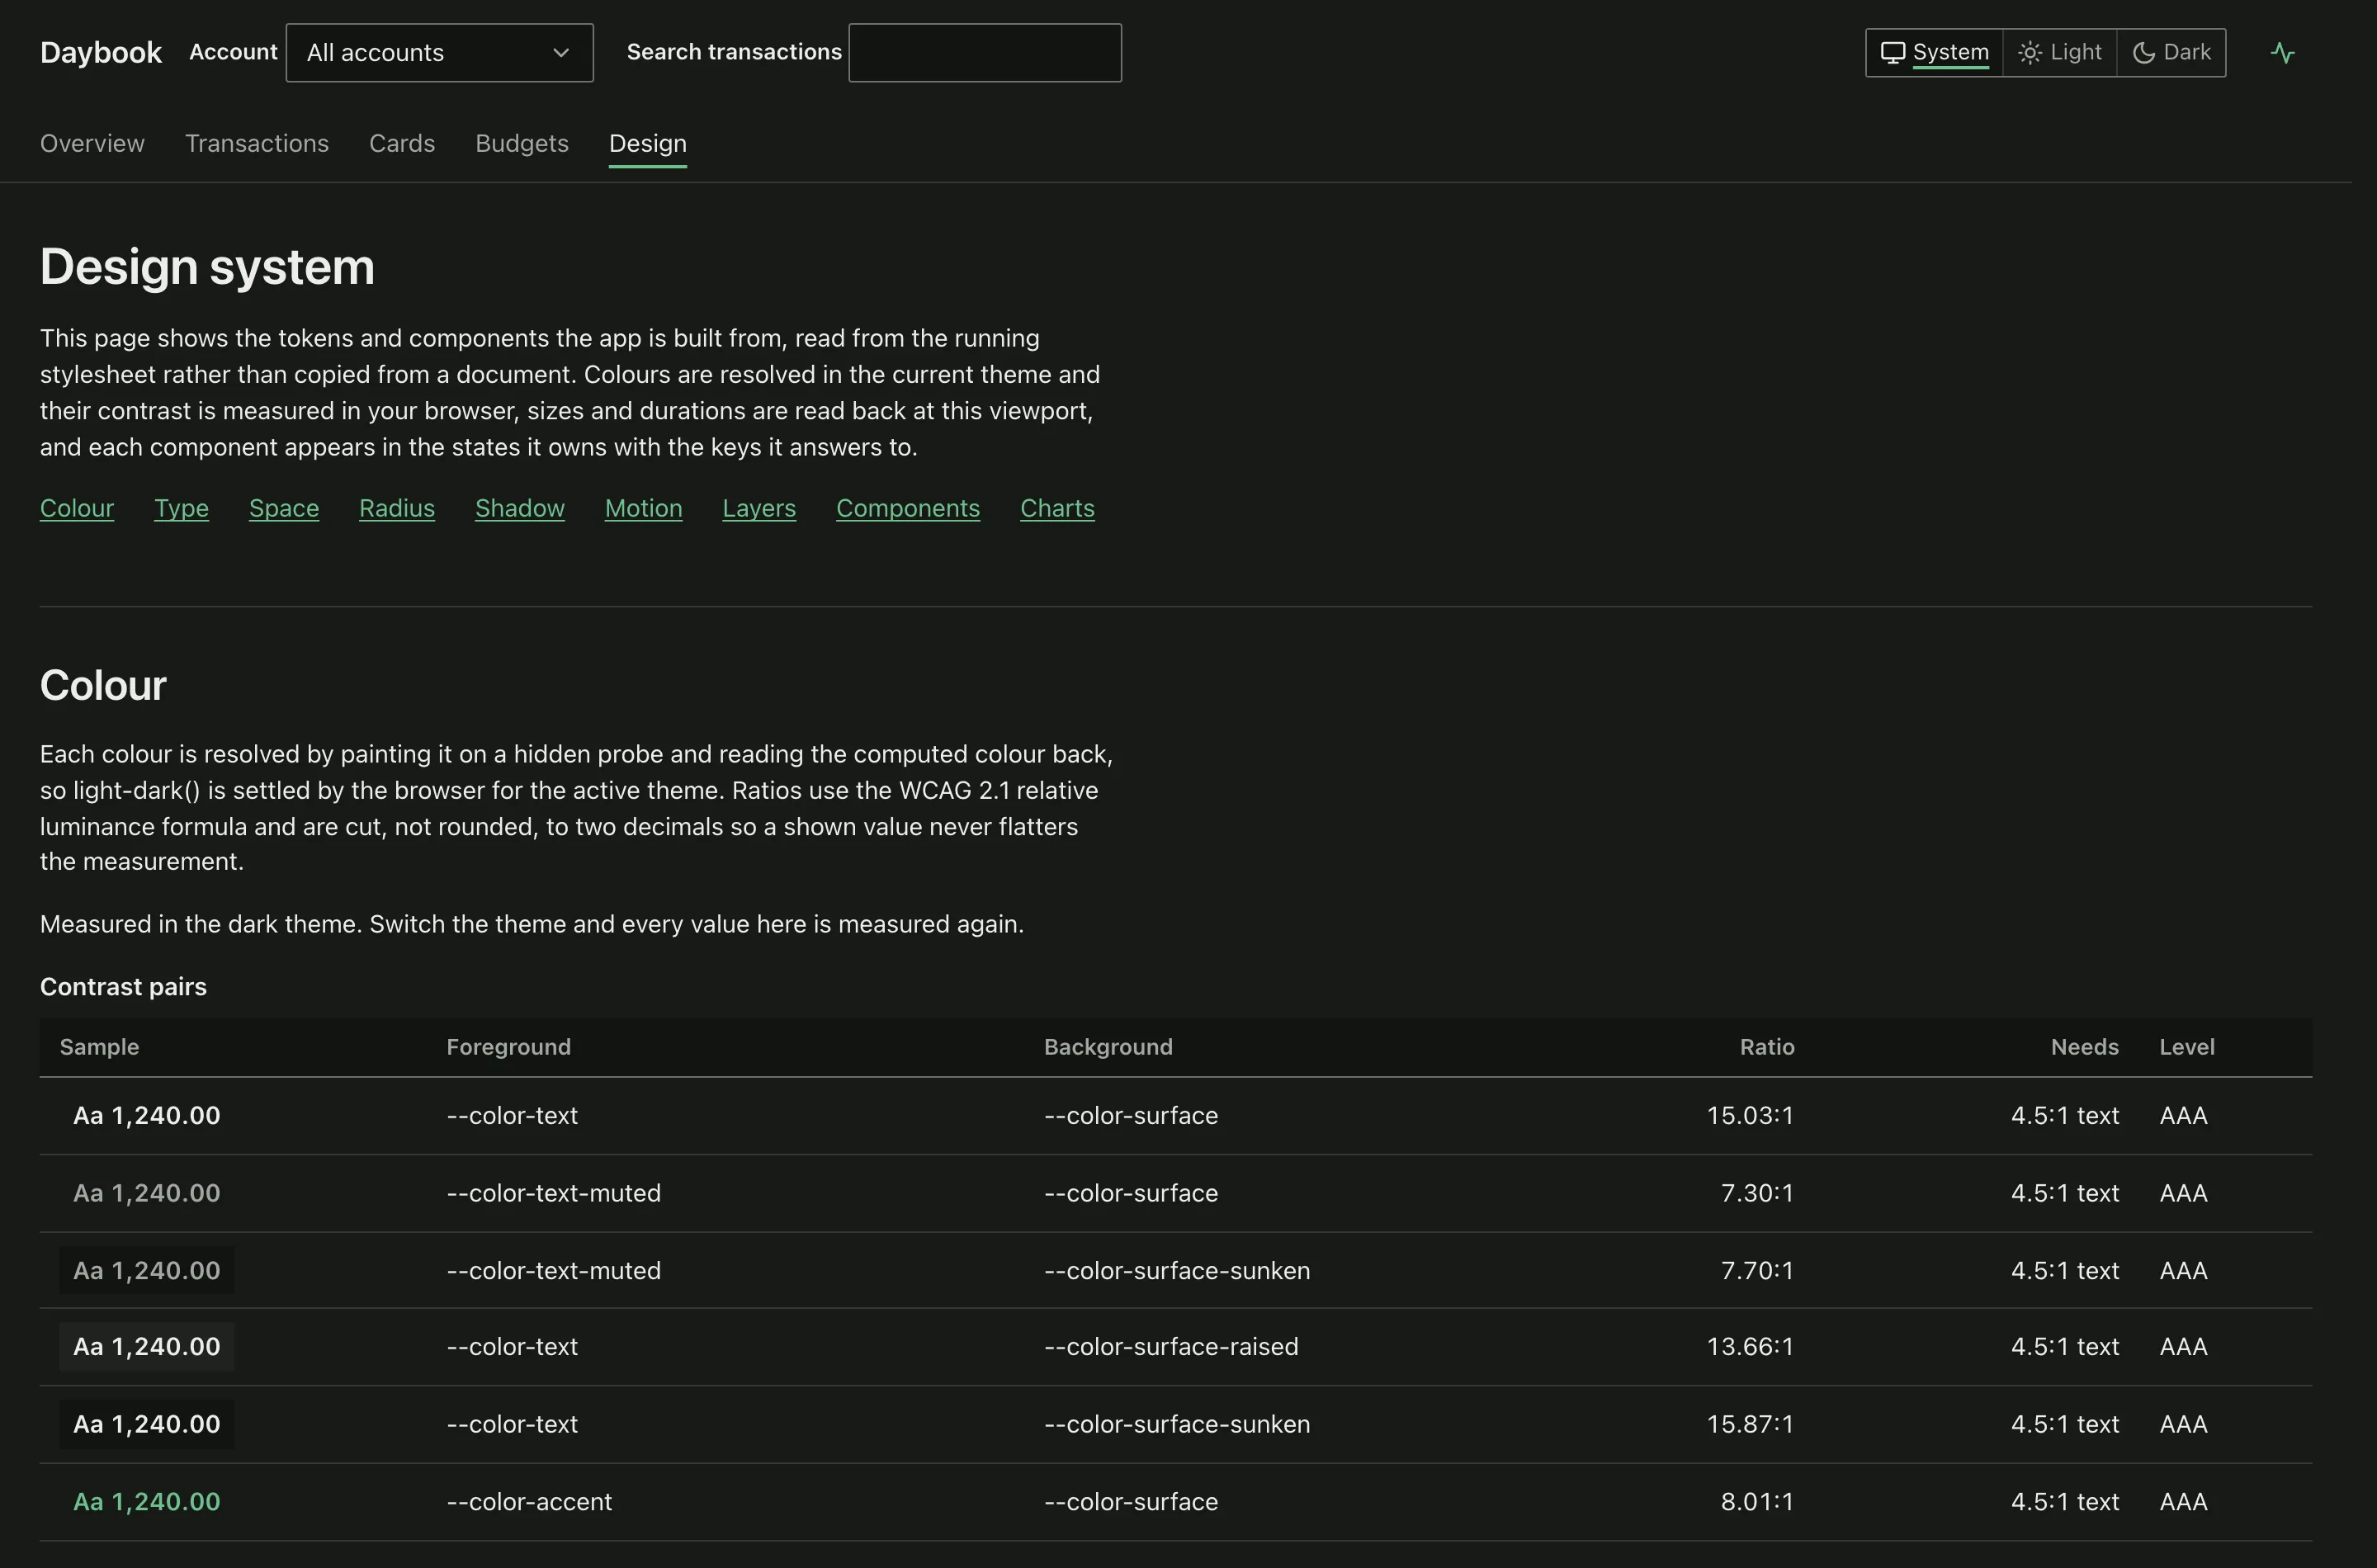This screenshot has width=2377, height=1568.
Task: Click the 8.01:1 ratio value
Action: pyautogui.click(x=1757, y=1501)
